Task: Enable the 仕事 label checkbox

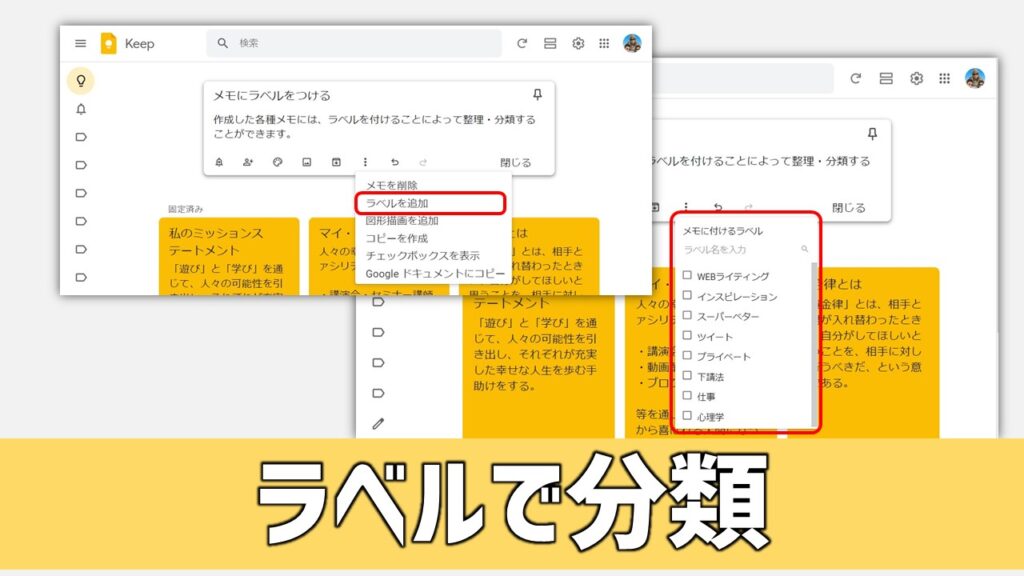Action: (687, 396)
